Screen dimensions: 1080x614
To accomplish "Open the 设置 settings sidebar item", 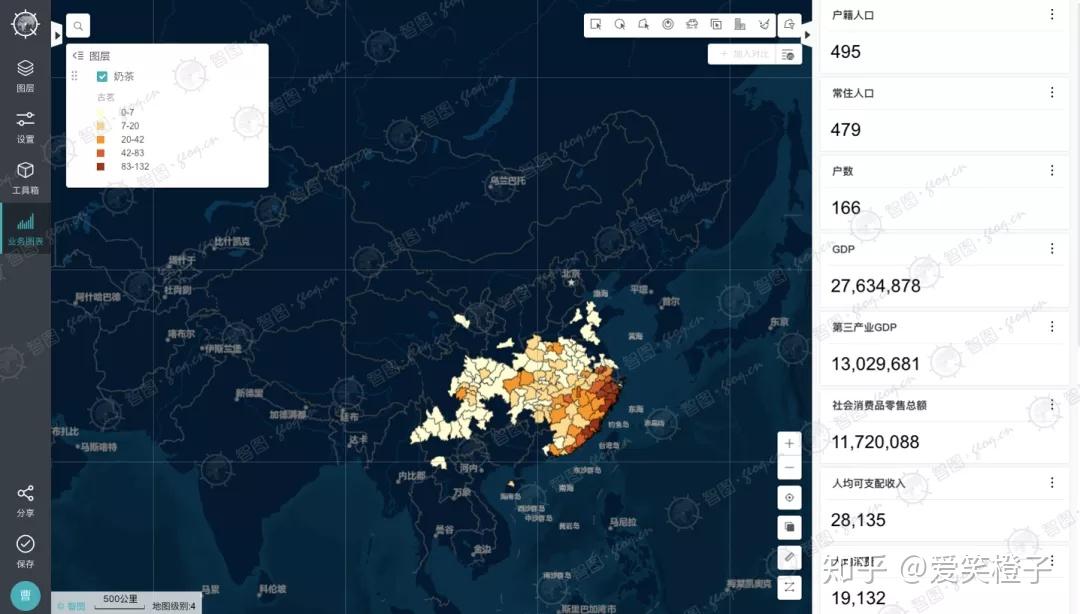I will [25, 127].
